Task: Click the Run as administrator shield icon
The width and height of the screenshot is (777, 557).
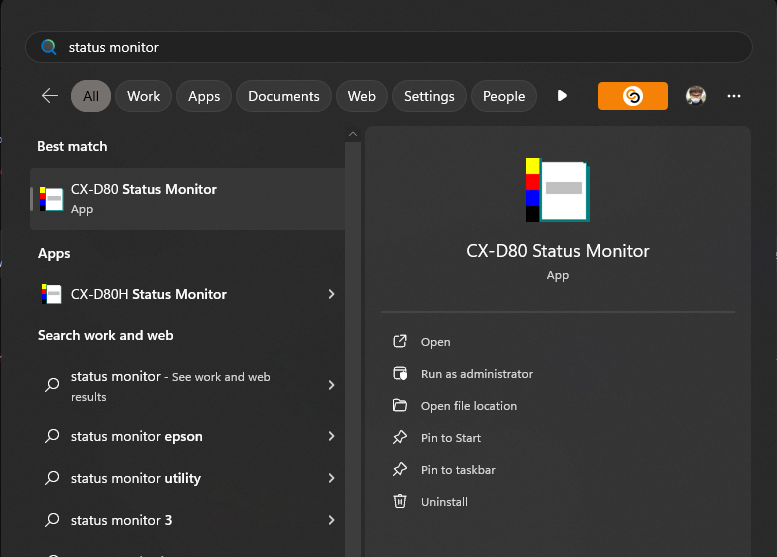Action: click(x=400, y=373)
